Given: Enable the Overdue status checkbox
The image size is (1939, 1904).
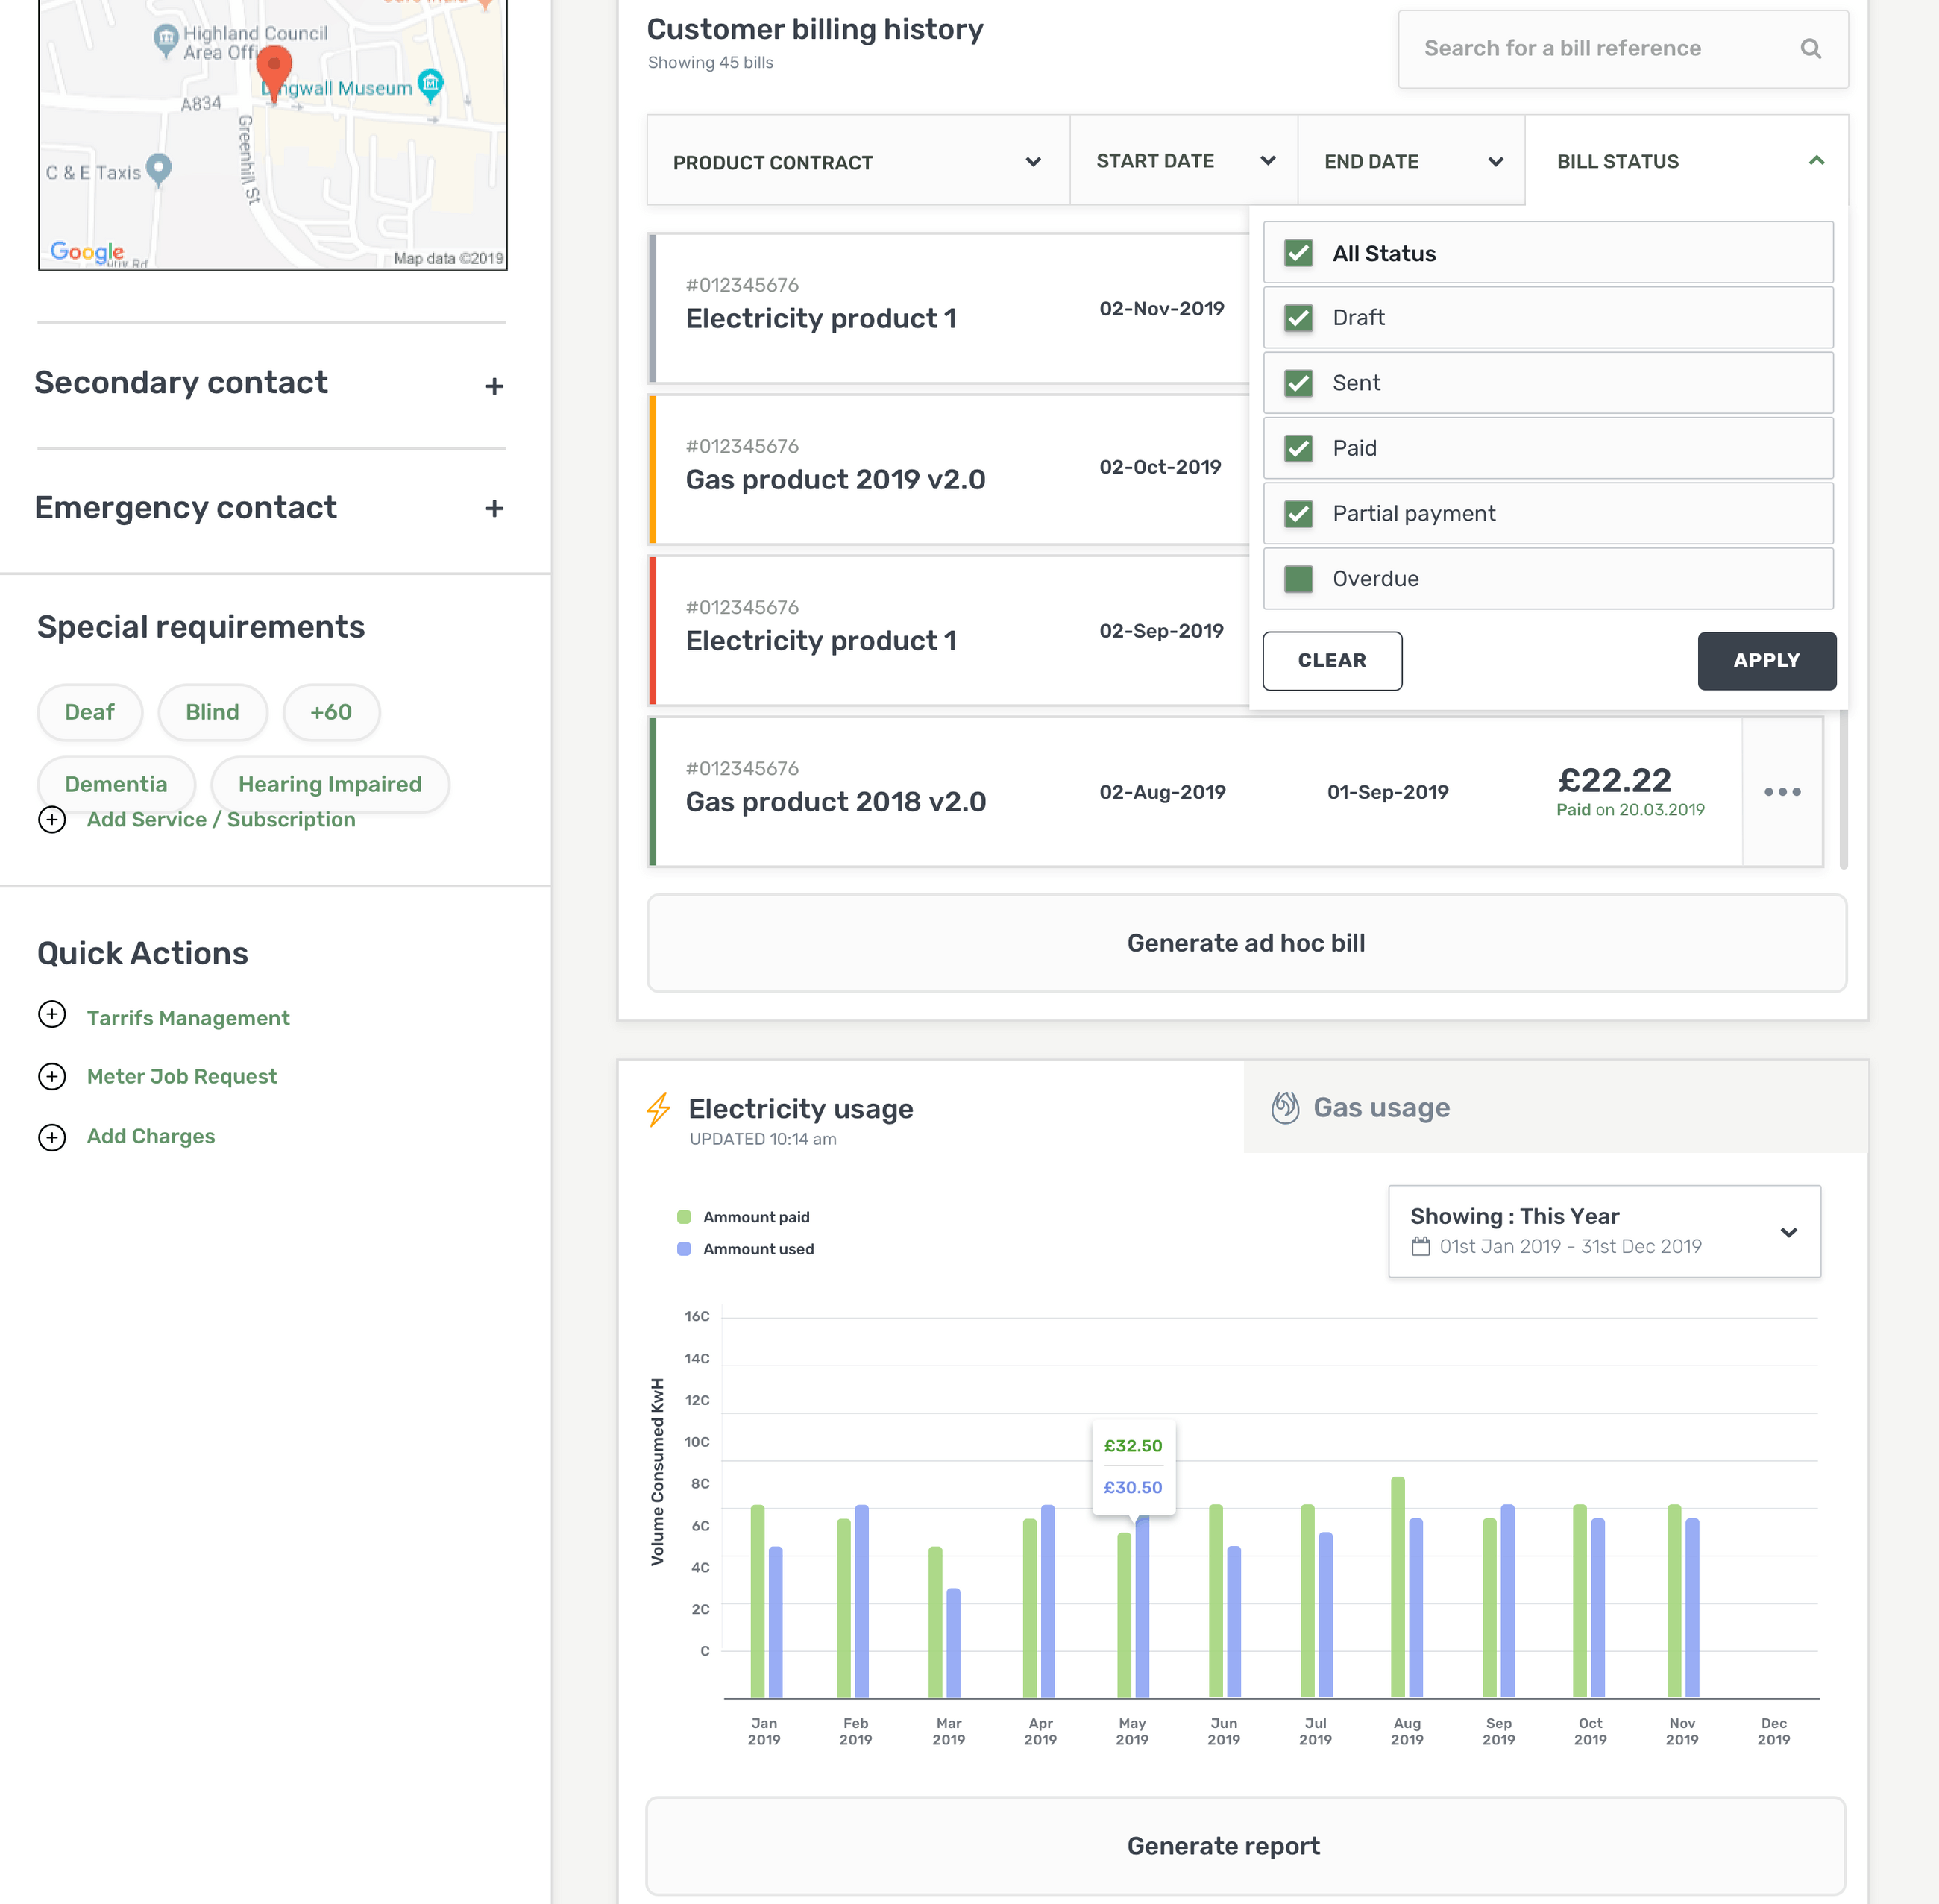Looking at the screenshot, I should tap(1297, 578).
